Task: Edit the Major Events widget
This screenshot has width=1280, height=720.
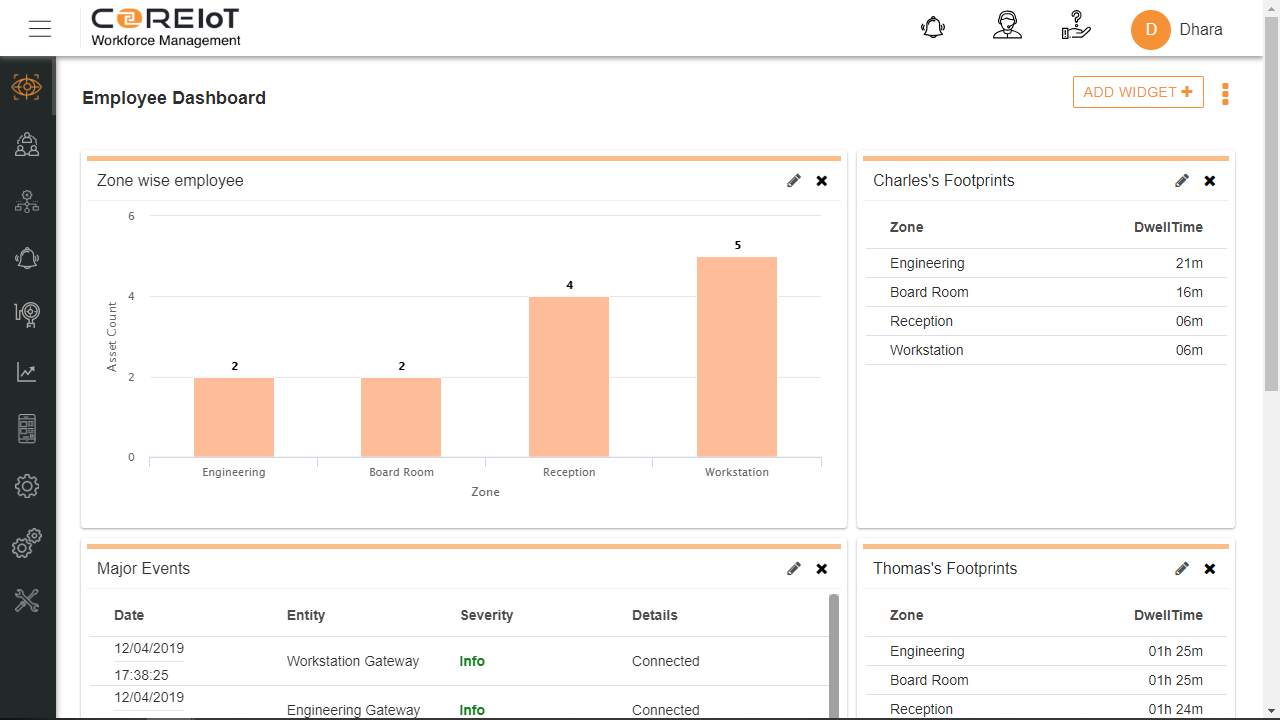Action: click(794, 569)
